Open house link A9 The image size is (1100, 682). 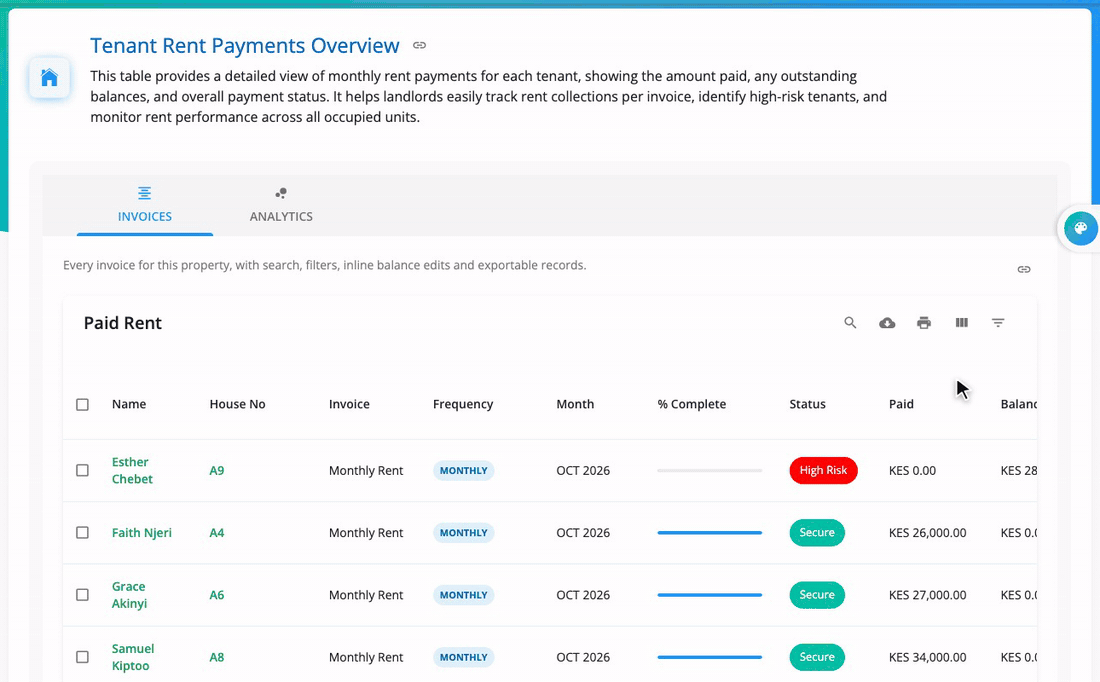[x=217, y=470]
